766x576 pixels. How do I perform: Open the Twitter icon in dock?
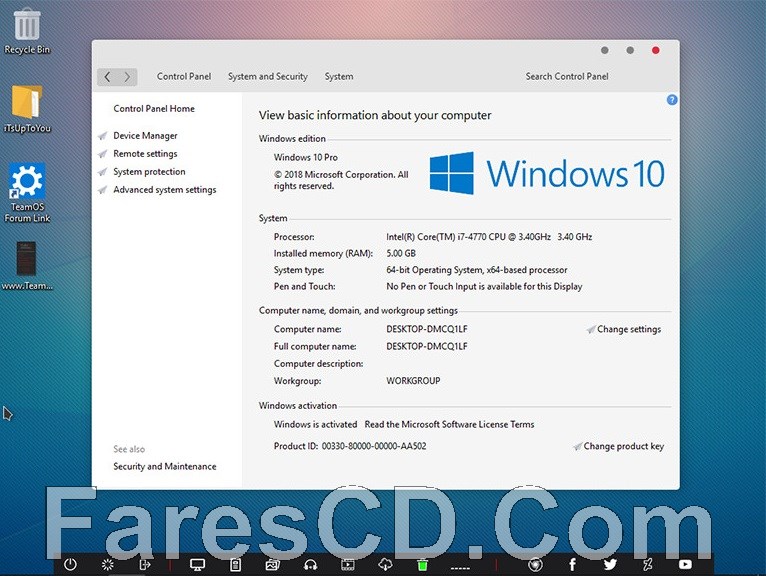click(610, 565)
